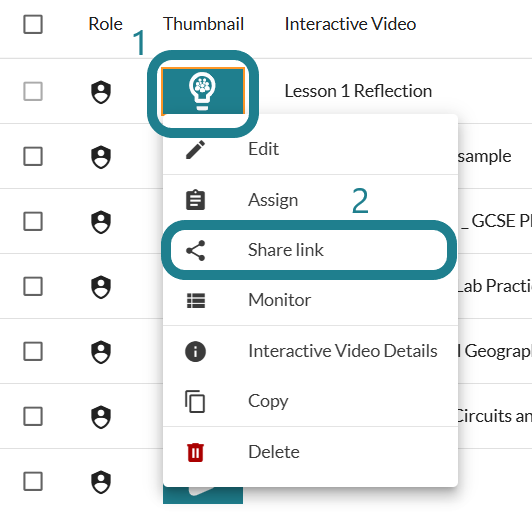Click the share icon in Share link row

[195, 250]
